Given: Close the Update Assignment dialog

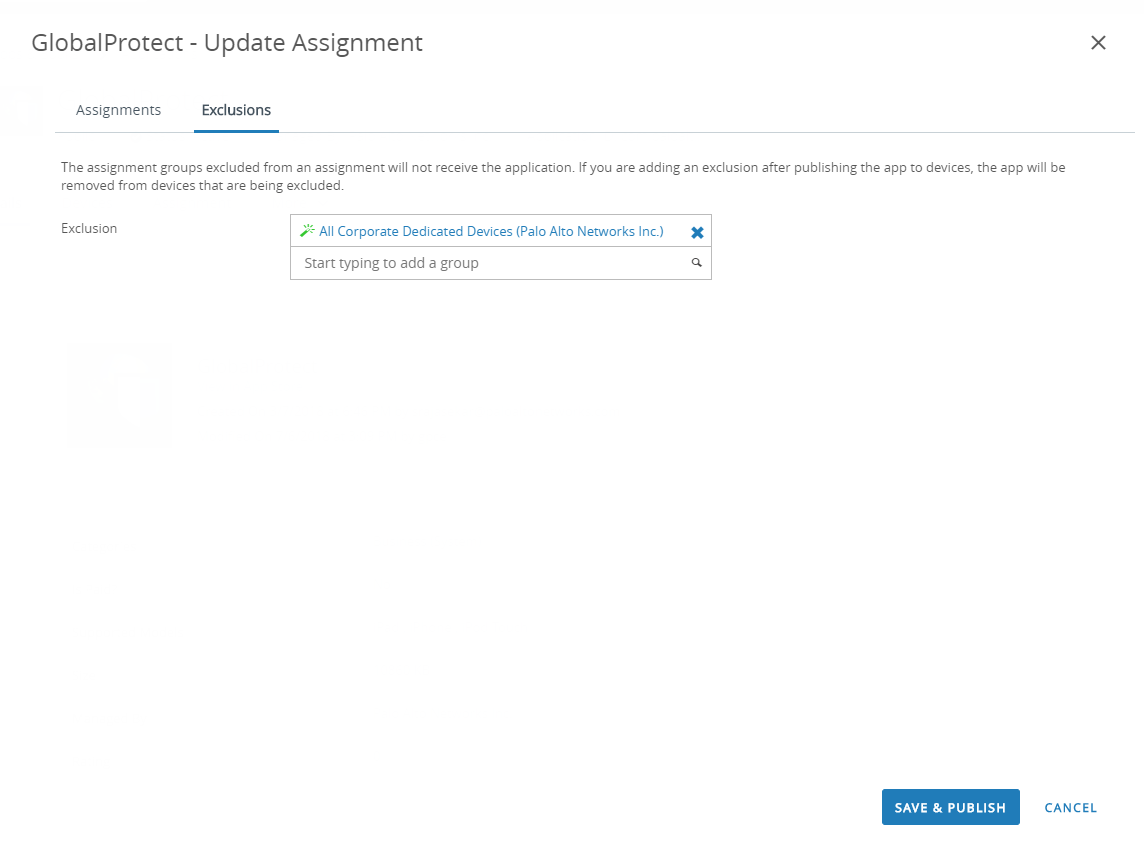Looking at the screenshot, I should 1097,43.
